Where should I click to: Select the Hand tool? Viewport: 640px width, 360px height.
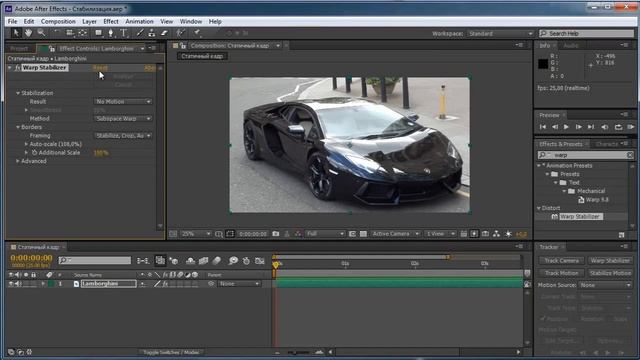28,33
